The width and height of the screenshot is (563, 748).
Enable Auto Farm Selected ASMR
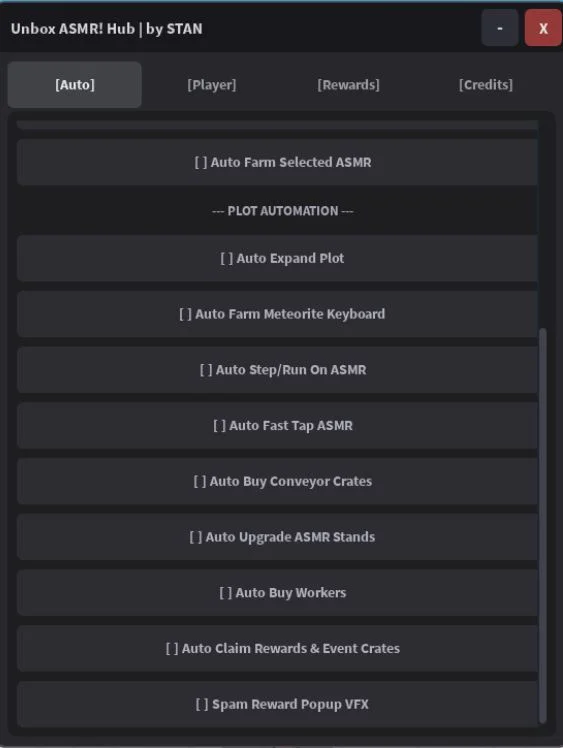click(277, 162)
